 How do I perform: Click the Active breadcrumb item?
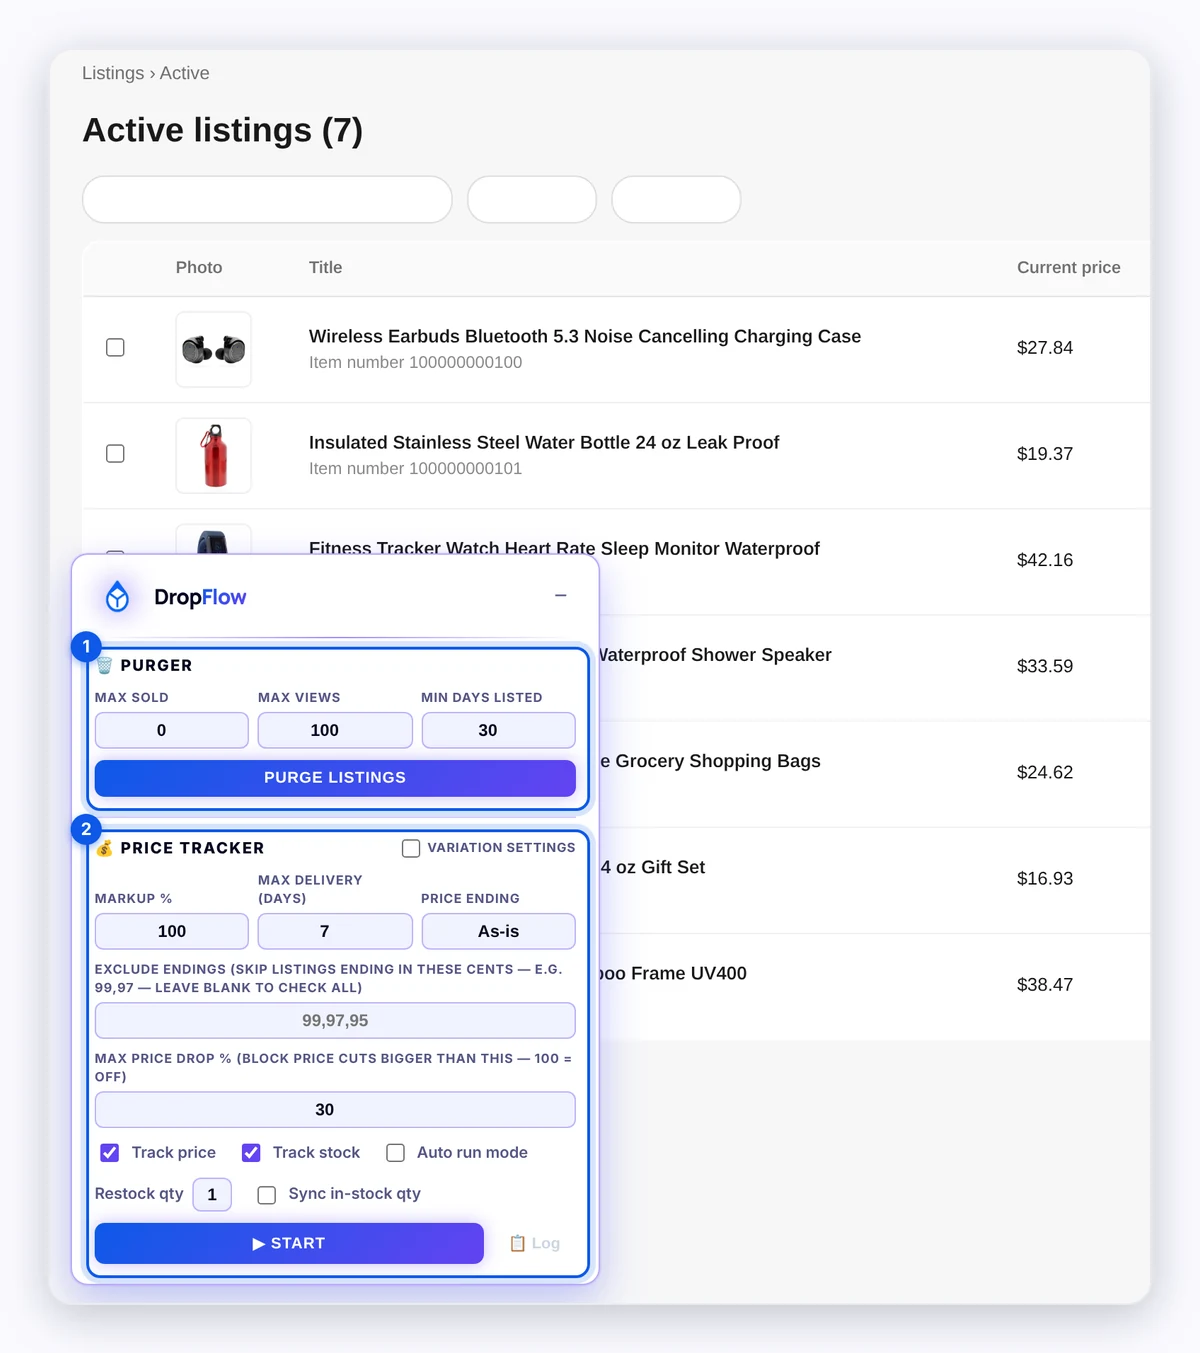point(185,73)
